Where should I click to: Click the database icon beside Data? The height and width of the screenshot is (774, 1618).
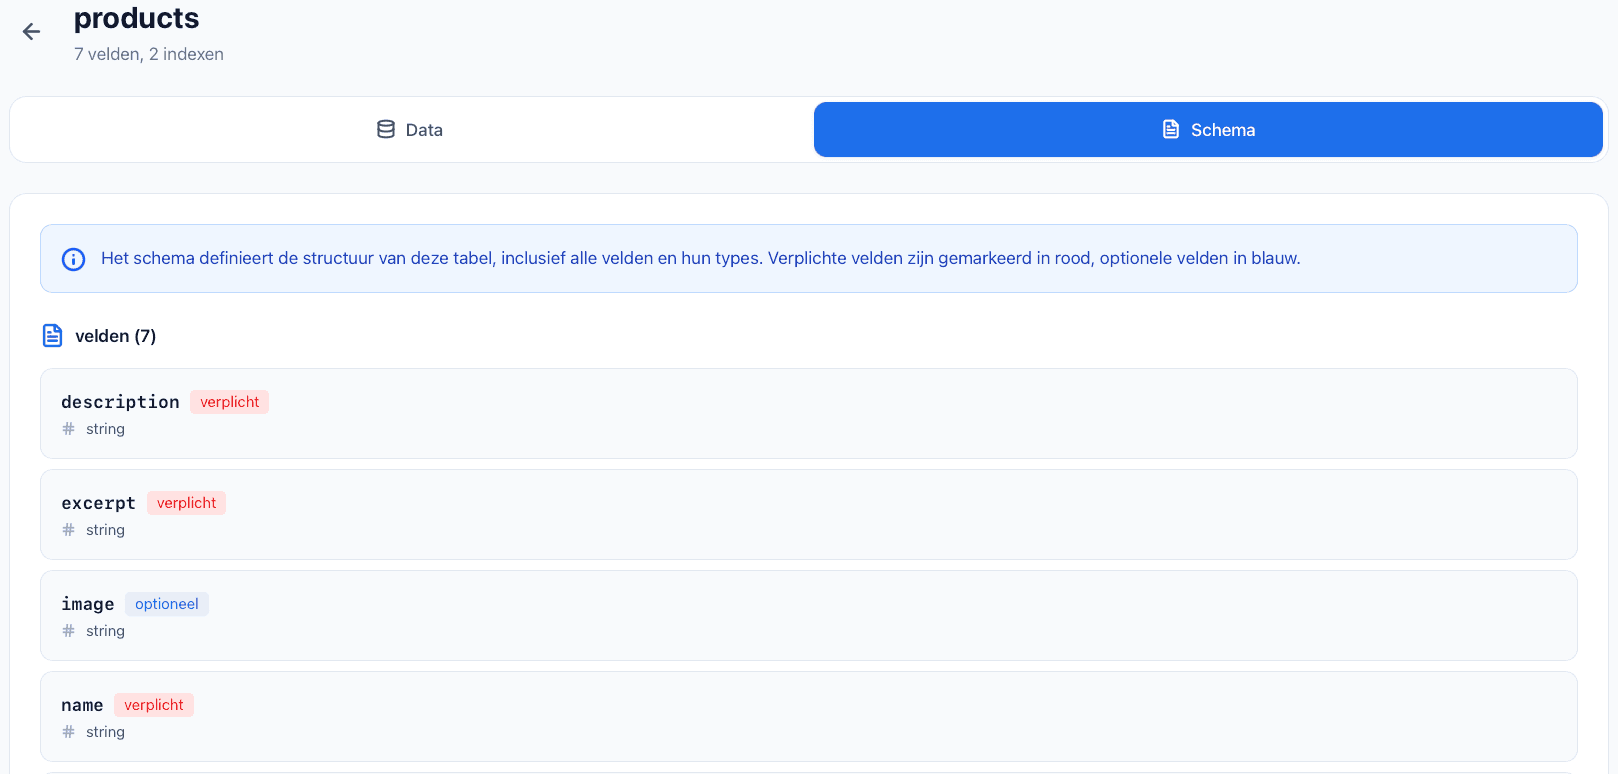click(x=386, y=130)
